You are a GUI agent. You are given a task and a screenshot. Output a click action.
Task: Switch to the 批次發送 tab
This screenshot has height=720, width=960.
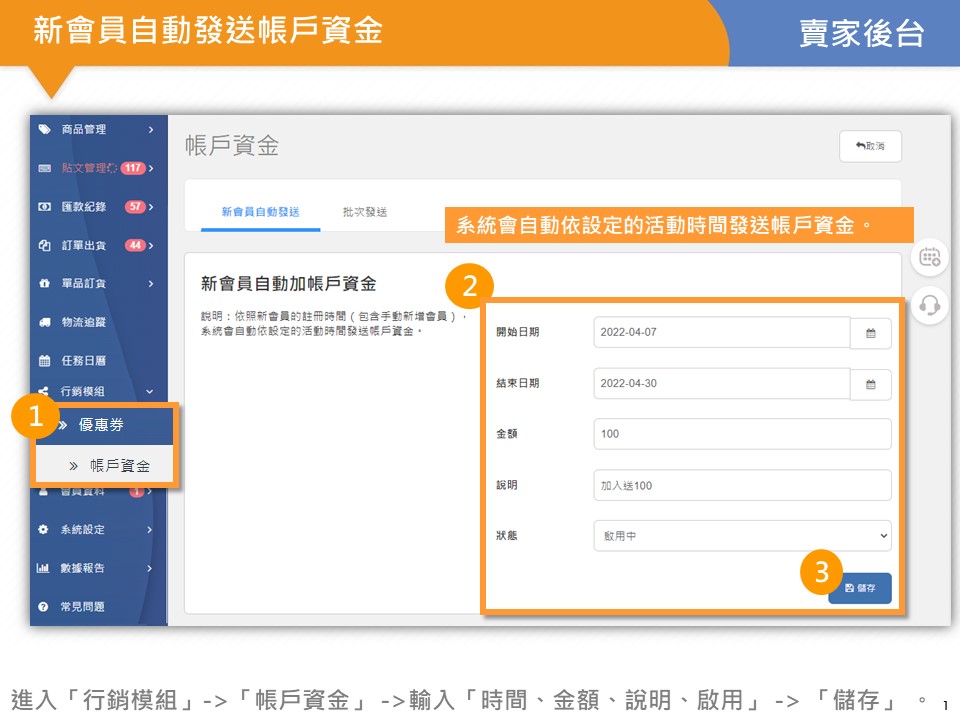364,212
